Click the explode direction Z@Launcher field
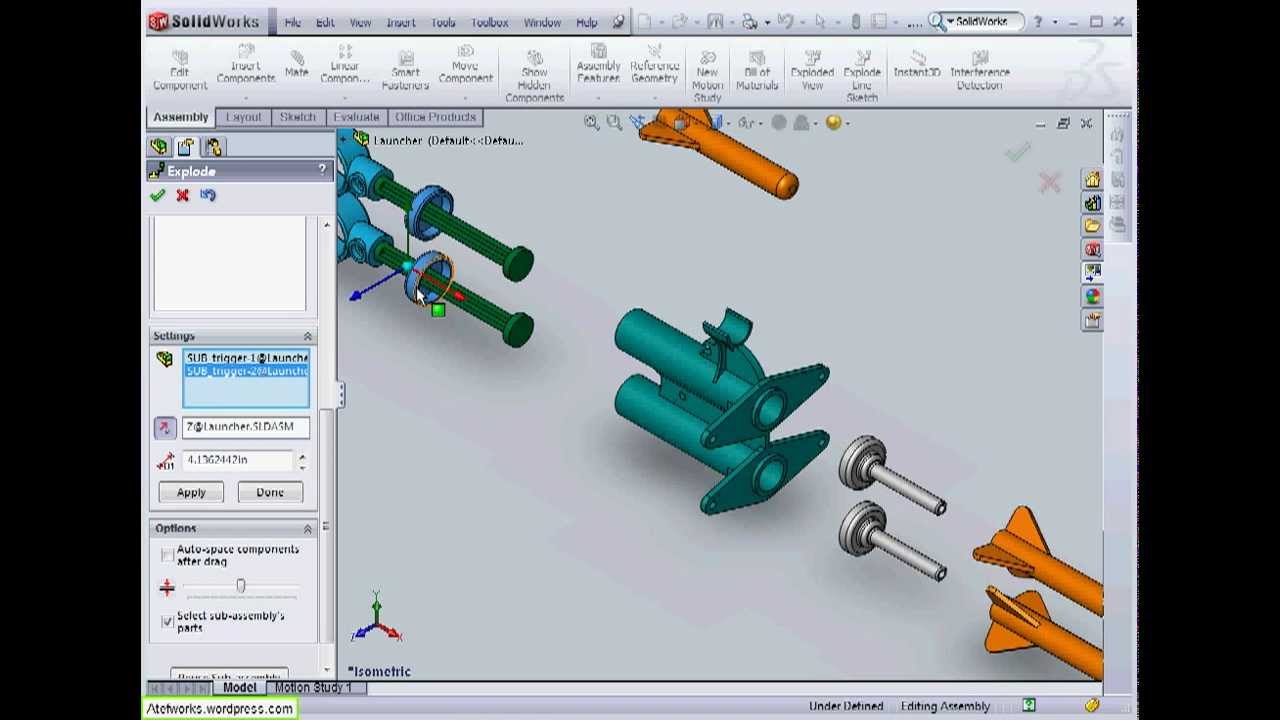Viewport: 1280px width, 720px height. [246, 427]
